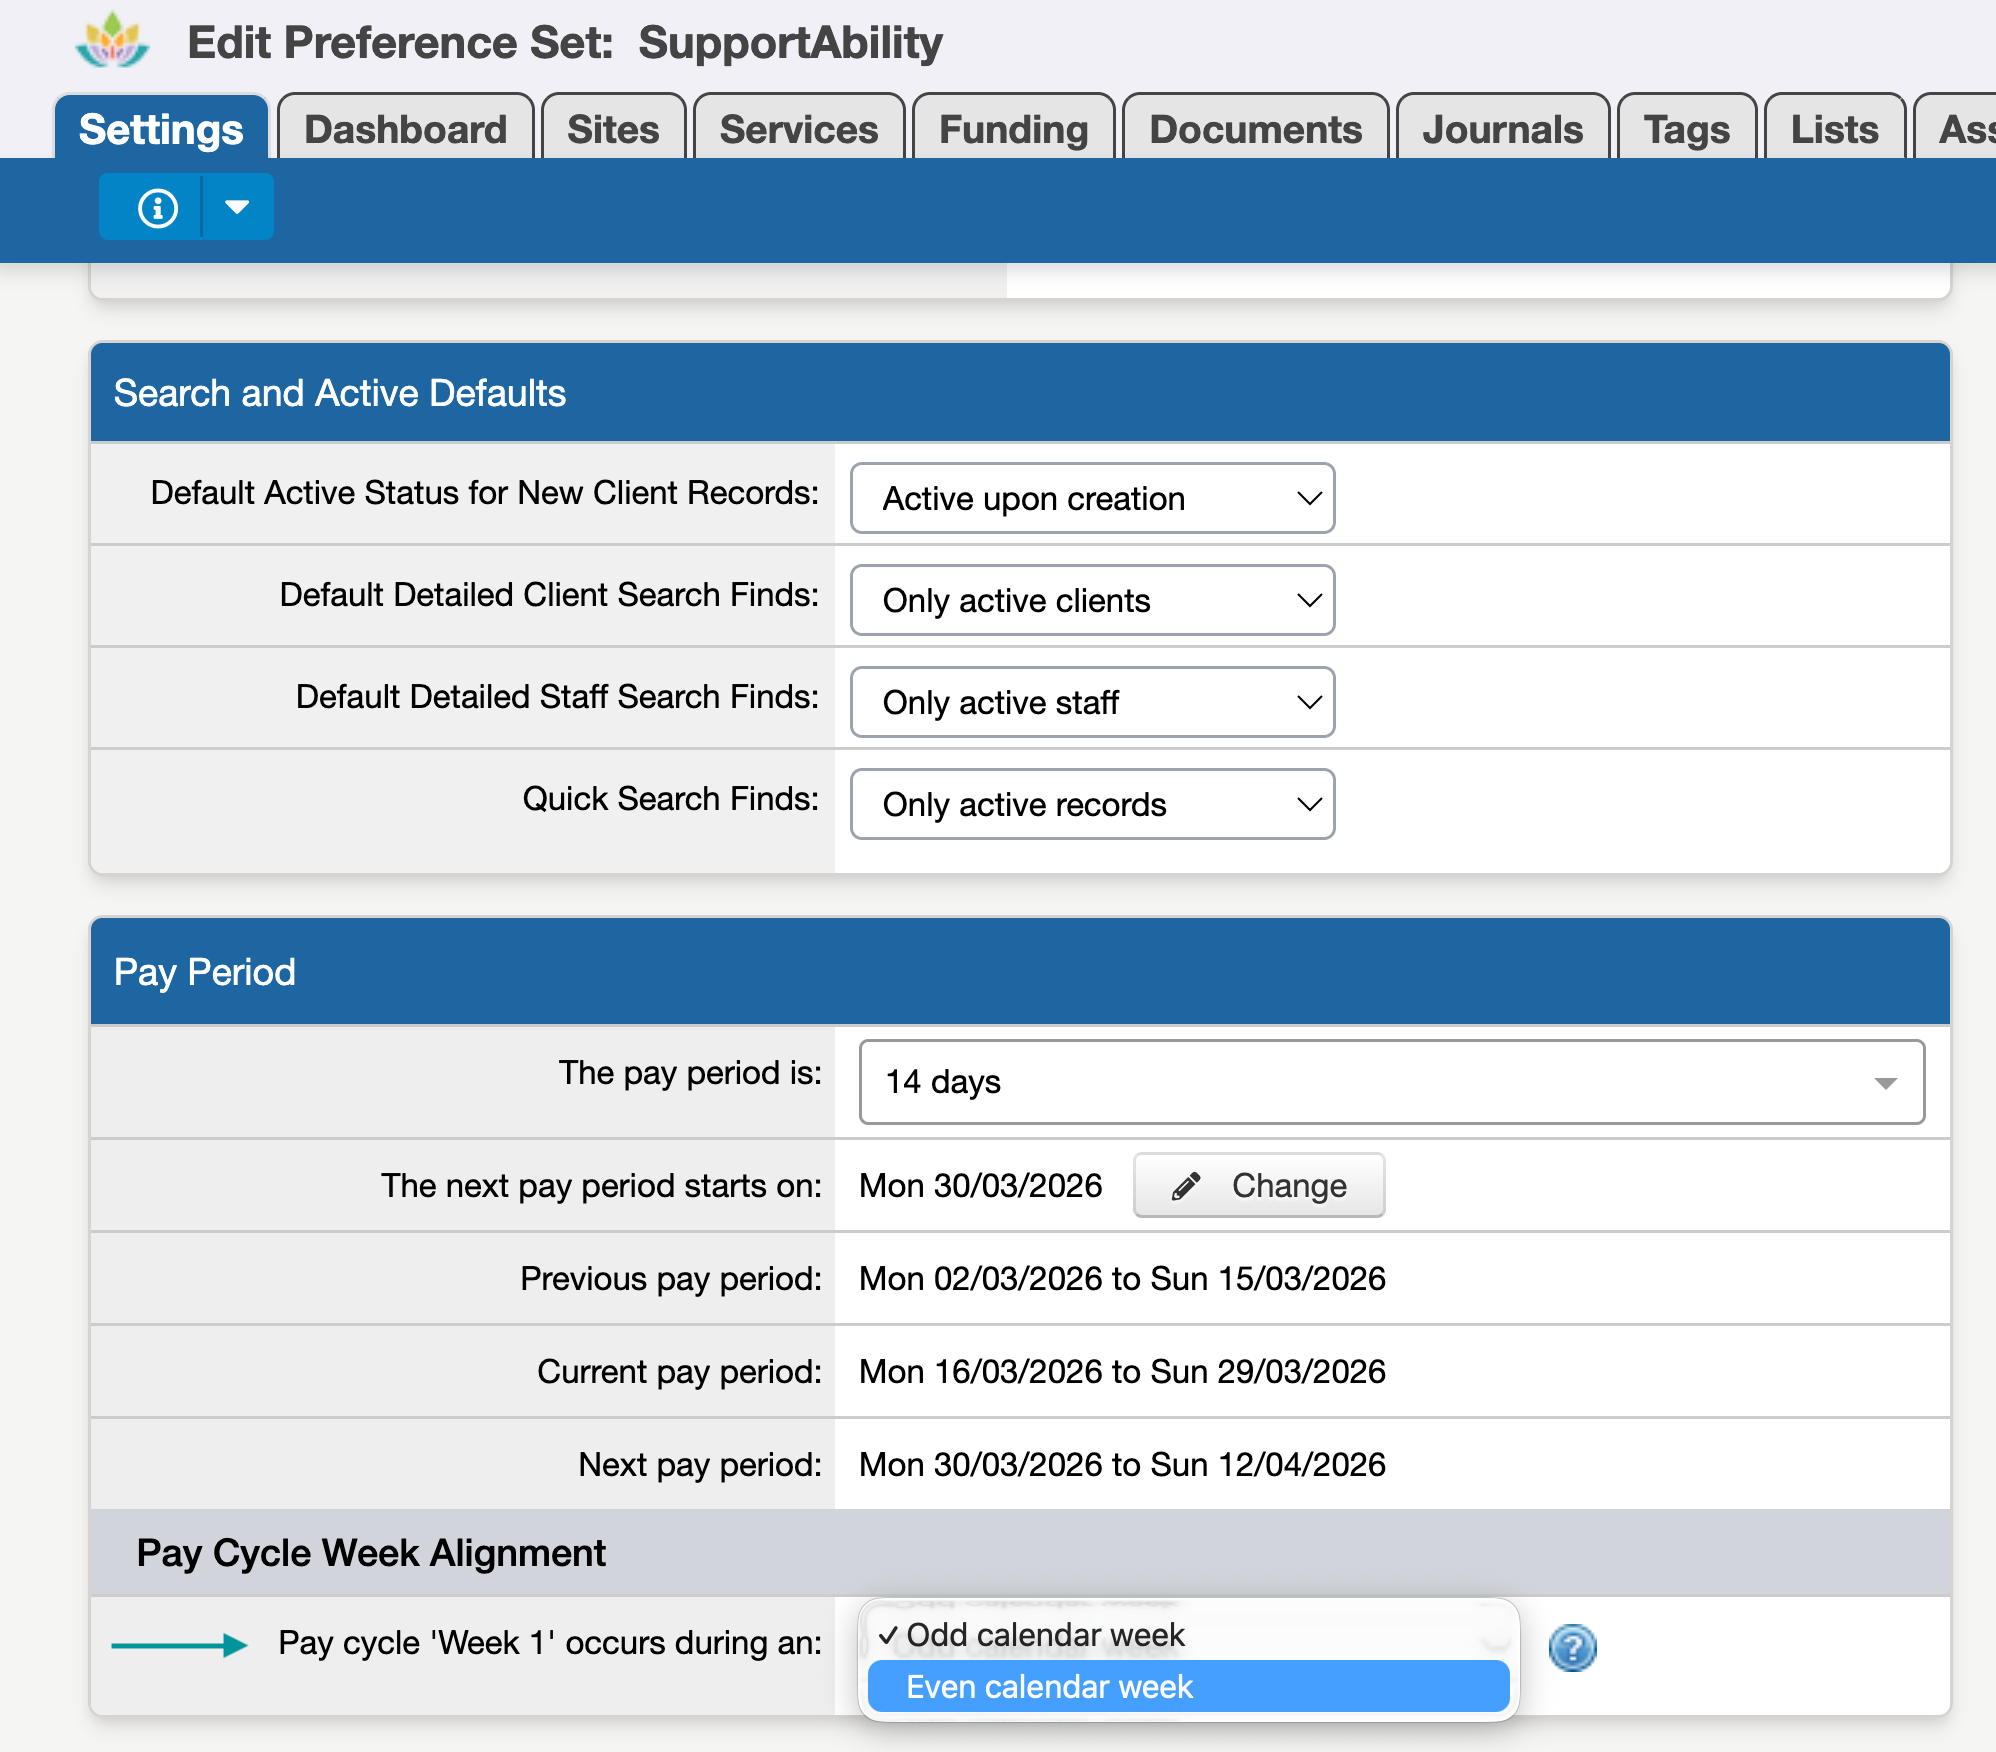1996x1752 pixels.
Task: Open the Only active clients dropdown
Action: click(x=1092, y=600)
